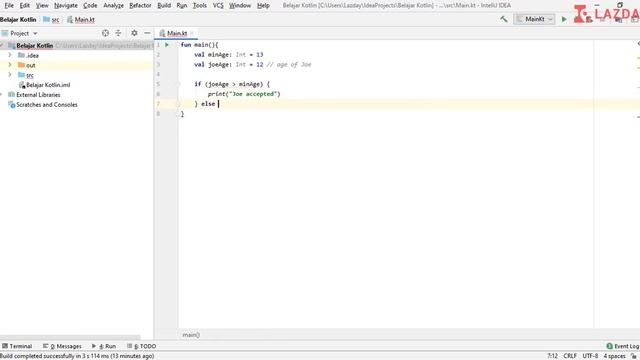Expand the src folder
Viewport: 640px width, 360px height.
point(10,75)
